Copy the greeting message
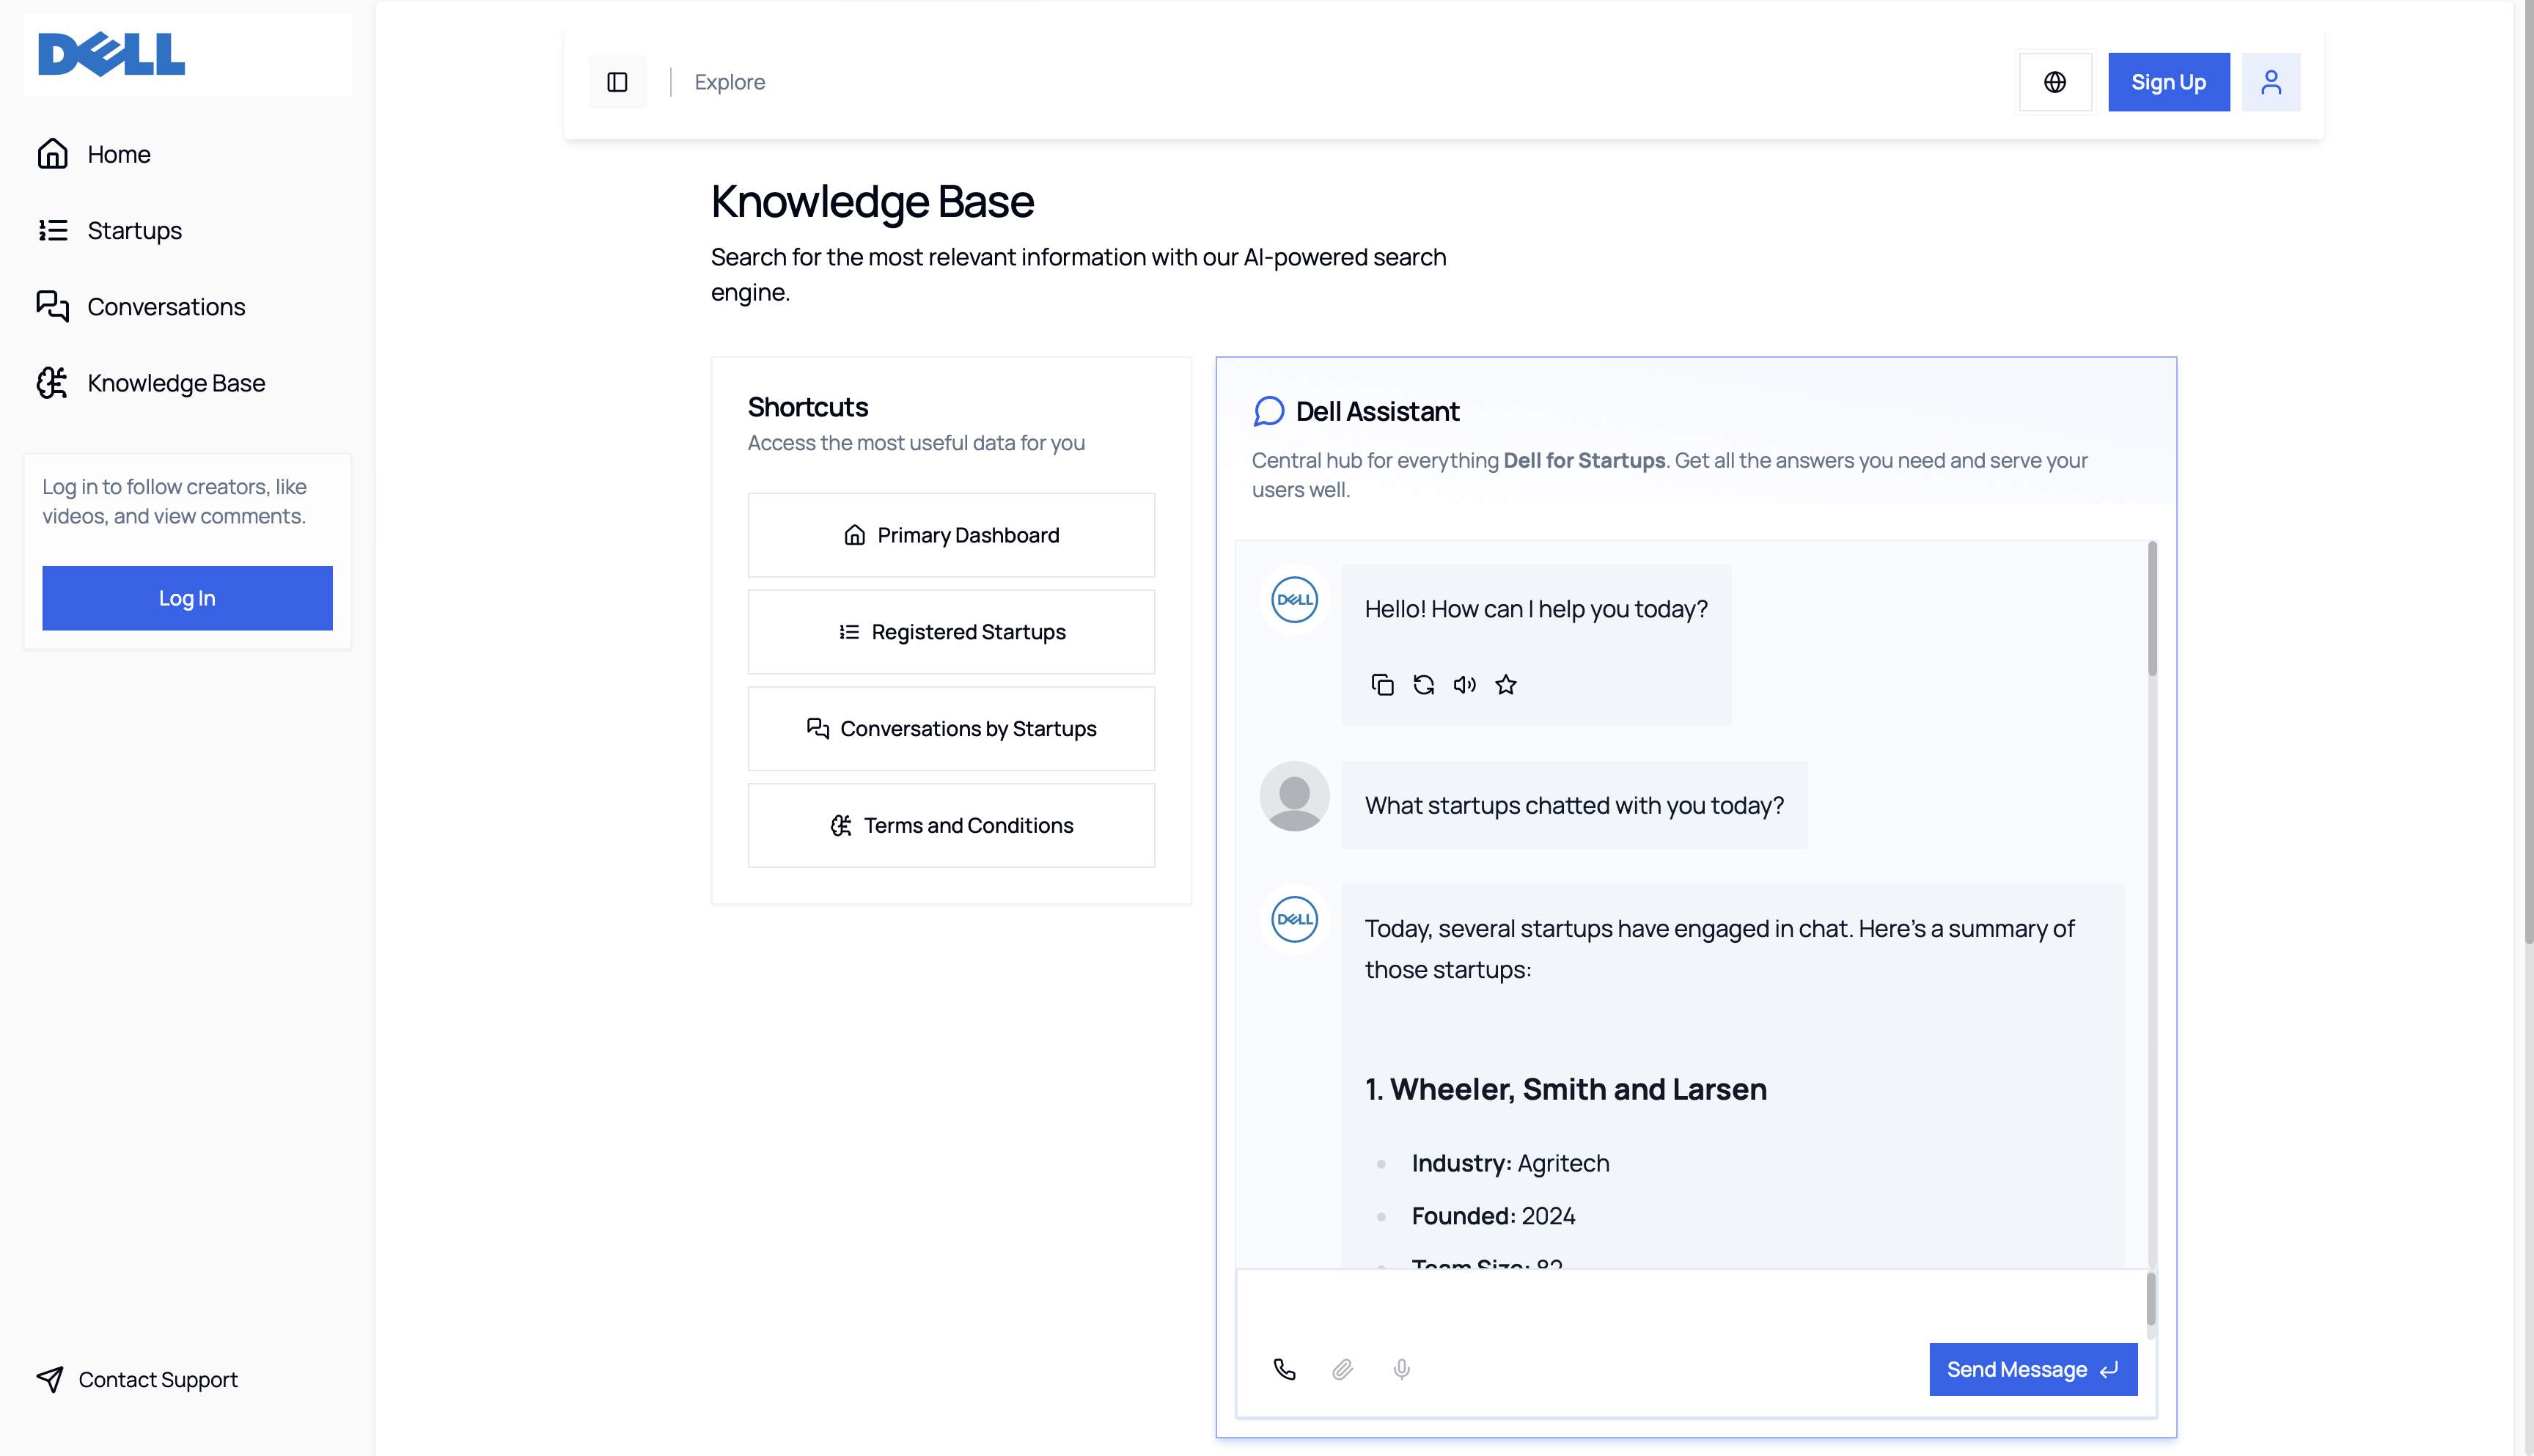The image size is (2534, 1456). pyautogui.click(x=1382, y=685)
